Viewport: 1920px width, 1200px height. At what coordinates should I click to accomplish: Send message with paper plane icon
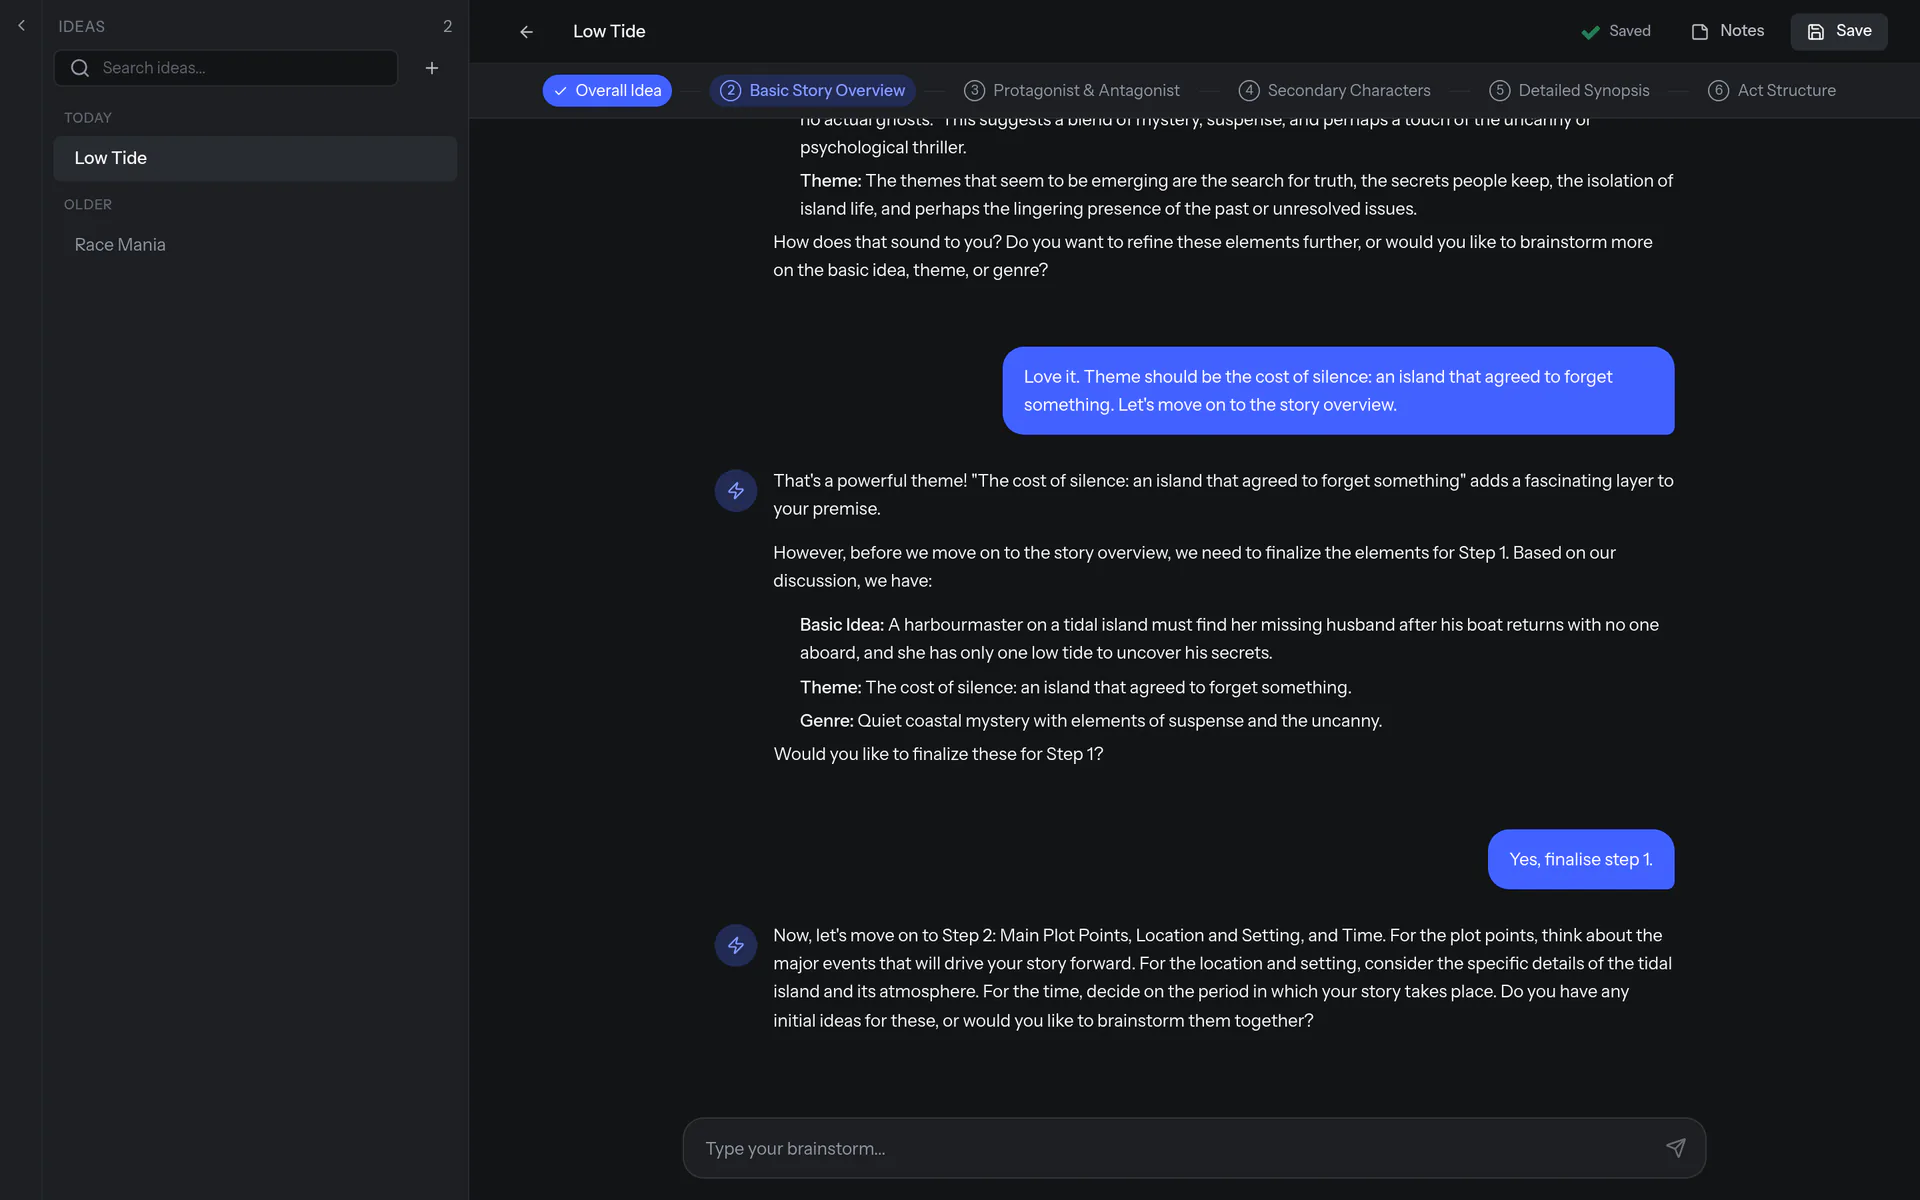click(x=1676, y=1148)
